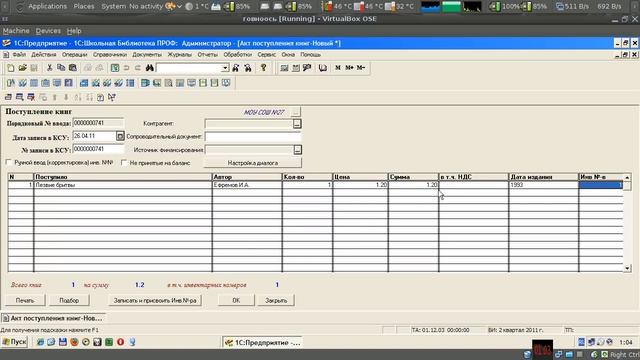The image size is (640, 360).
Task: Click the Delete row icon with red mark
Action: (31, 97)
